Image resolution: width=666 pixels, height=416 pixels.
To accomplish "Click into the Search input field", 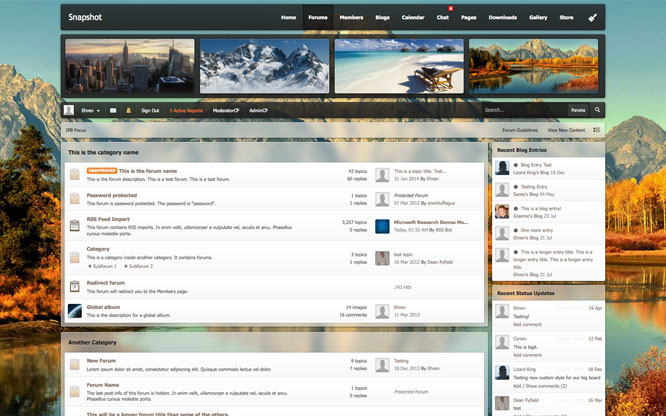I will click(x=520, y=110).
